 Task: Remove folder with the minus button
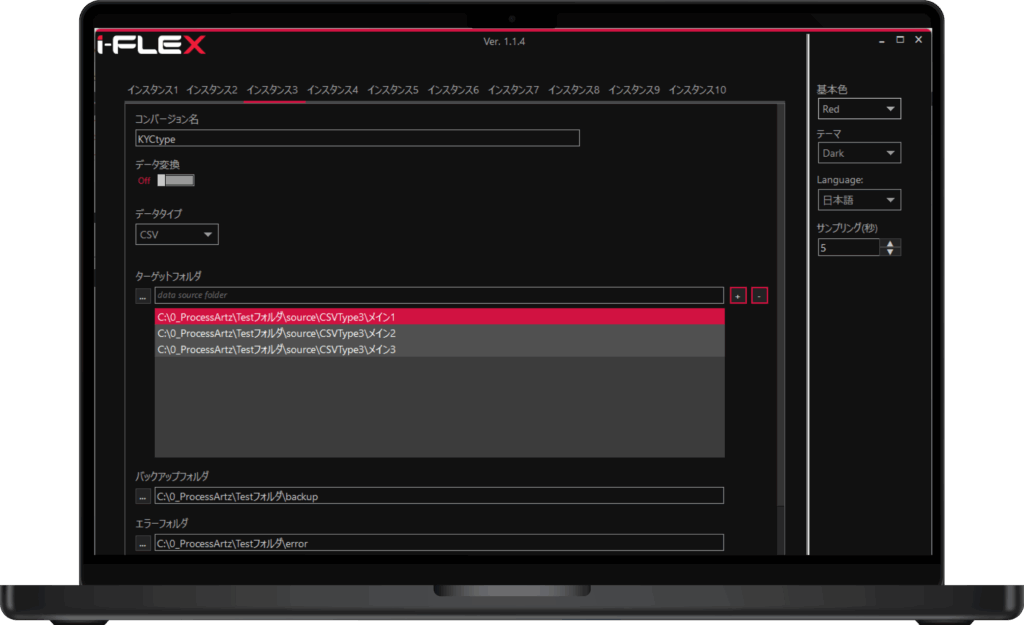coord(760,296)
